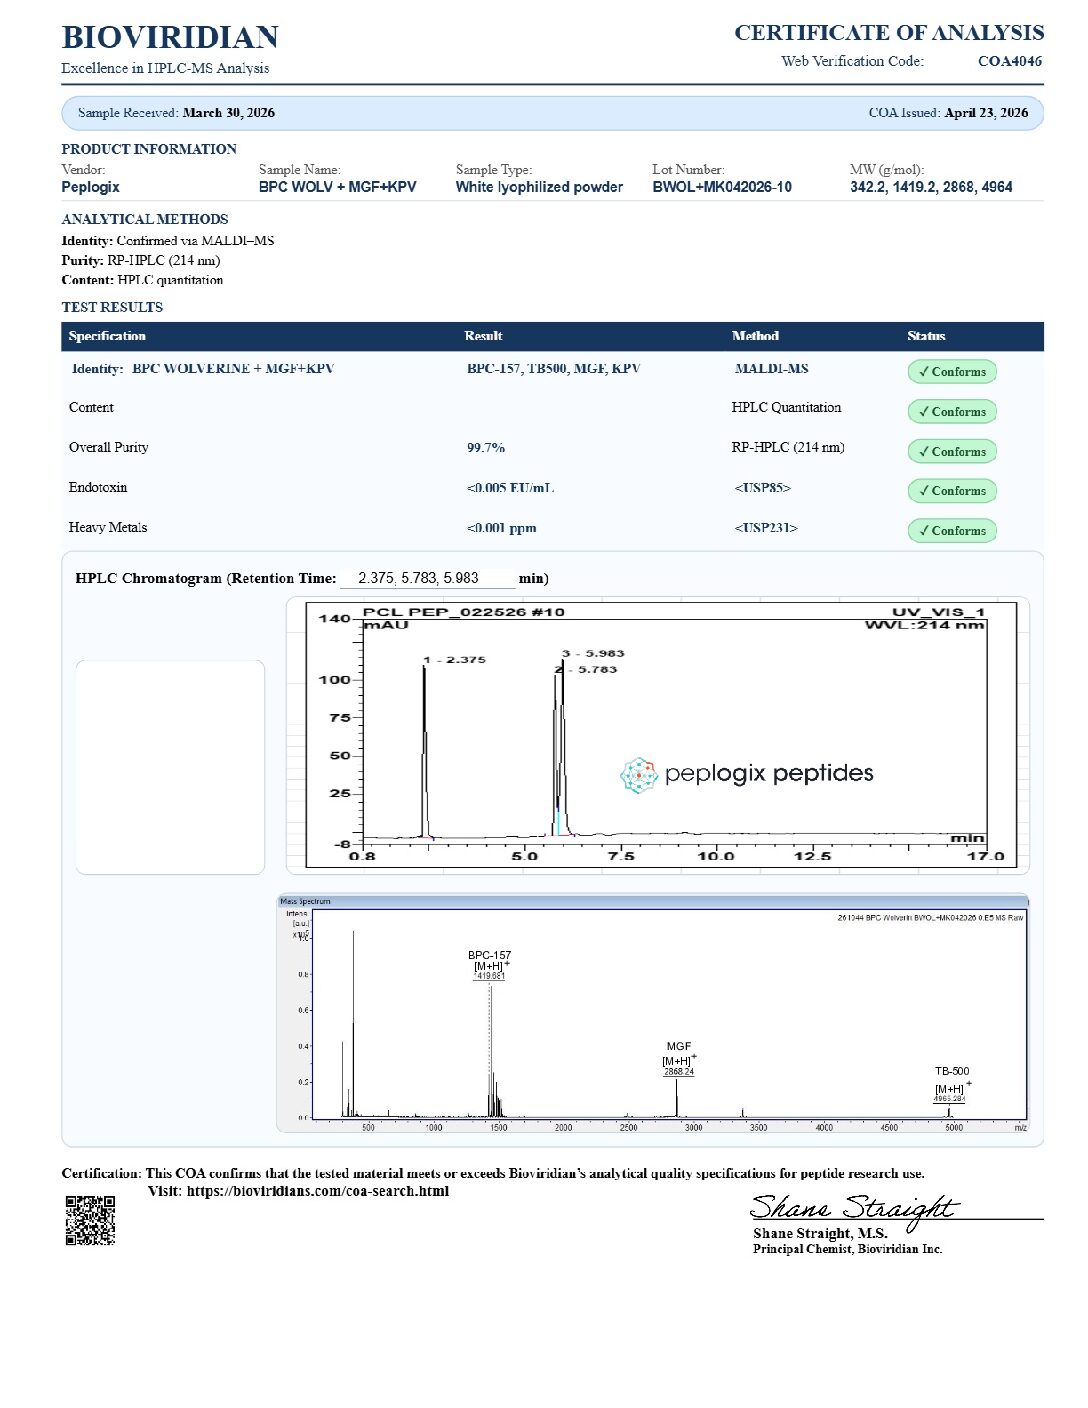This screenshot has height=1408, width=1088.
Task: Click the <USP231> method cell
Action: (766, 528)
